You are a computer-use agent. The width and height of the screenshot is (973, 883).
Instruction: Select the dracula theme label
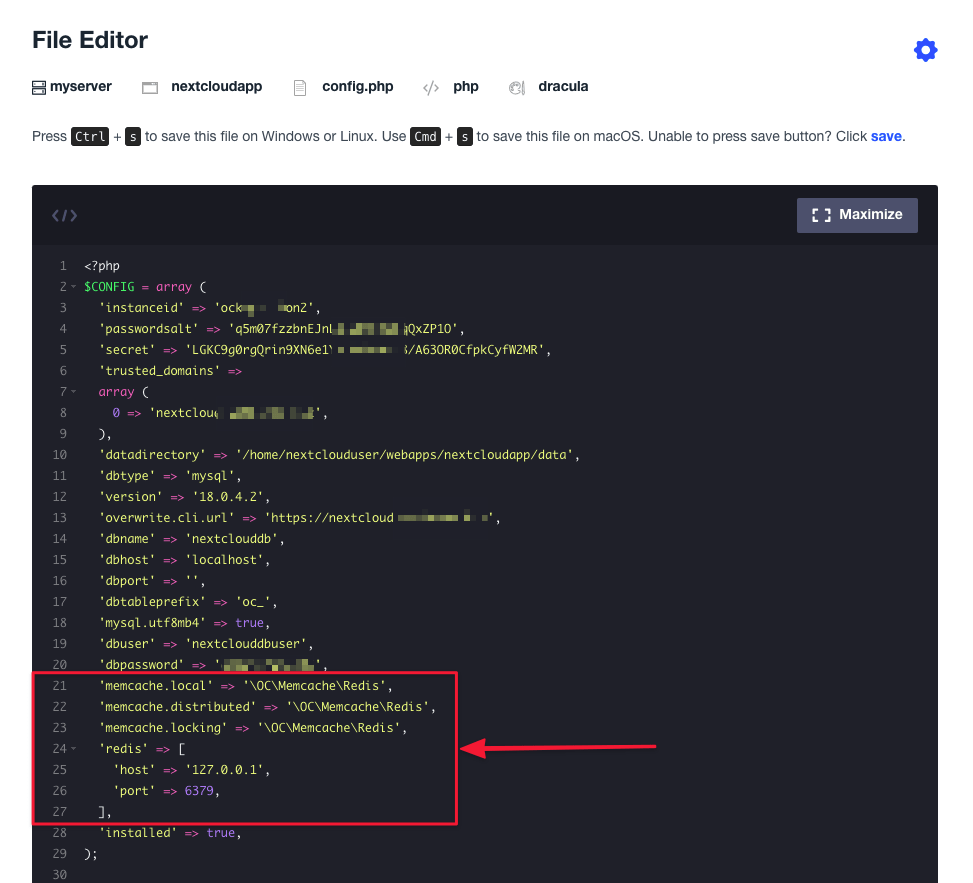pyautogui.click(x=563, y=87)
